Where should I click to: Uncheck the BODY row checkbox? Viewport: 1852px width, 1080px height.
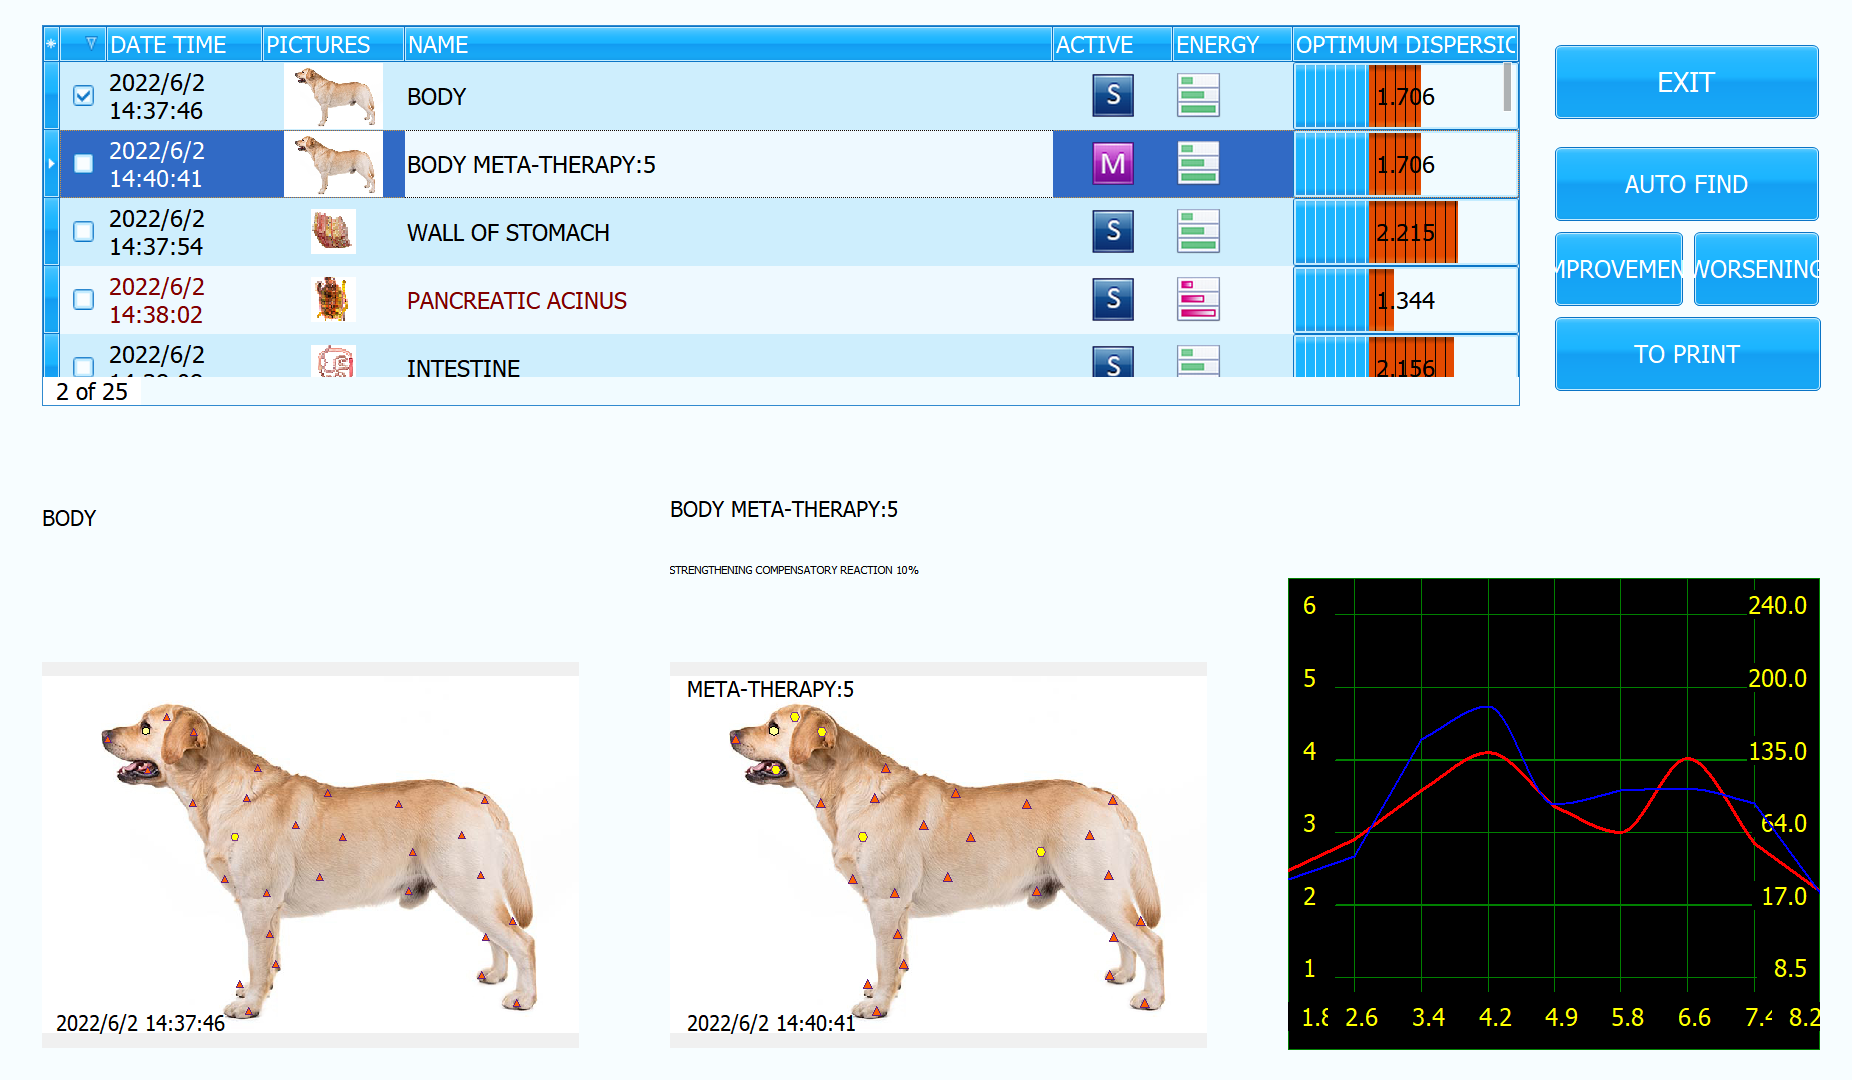(84, 95)
